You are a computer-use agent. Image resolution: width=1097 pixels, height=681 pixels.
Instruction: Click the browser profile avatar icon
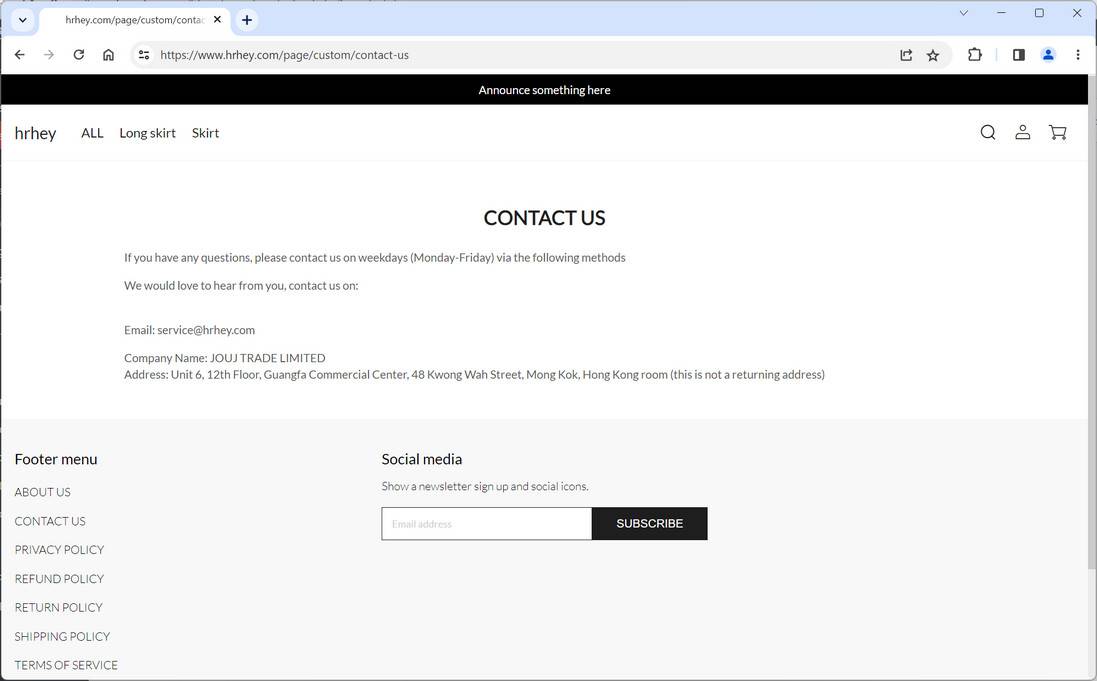[x=1047, y=55]
